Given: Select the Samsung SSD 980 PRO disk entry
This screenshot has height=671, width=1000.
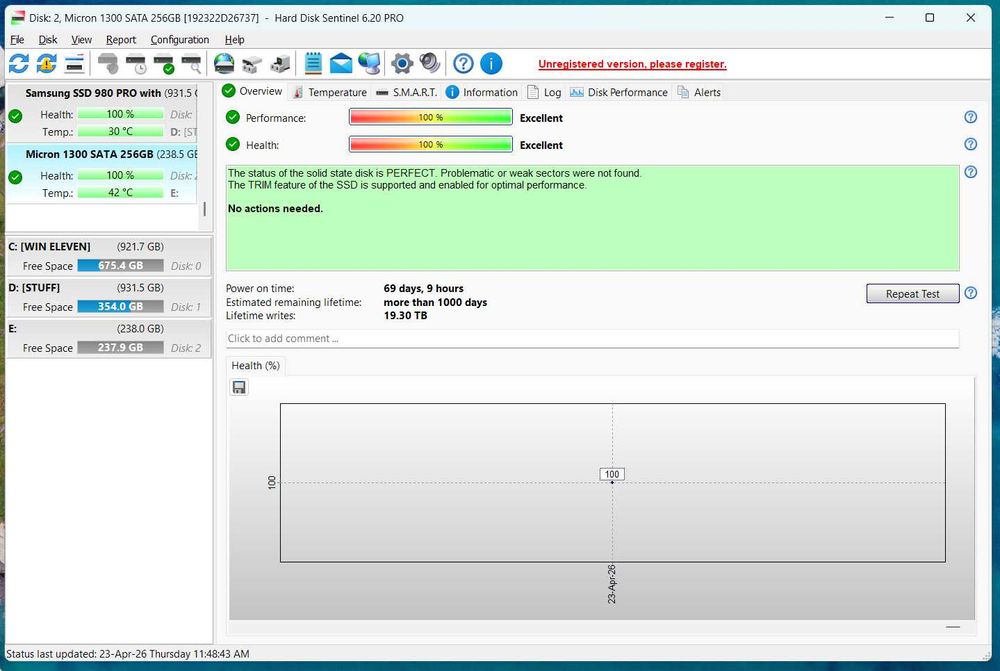Looking at the screenshot, I should [102, 112].
